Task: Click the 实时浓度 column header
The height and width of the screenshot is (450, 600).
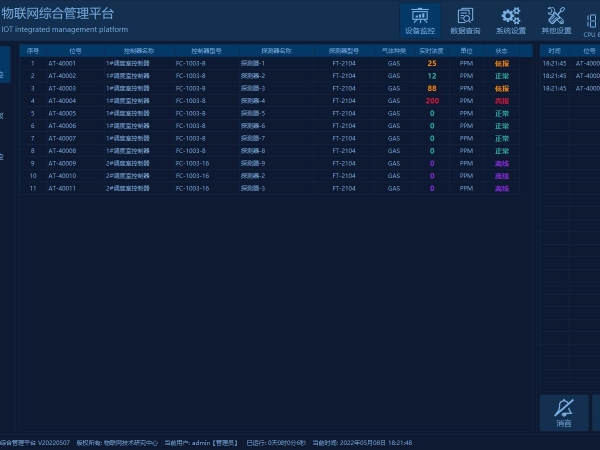Action: pos(432,50)
